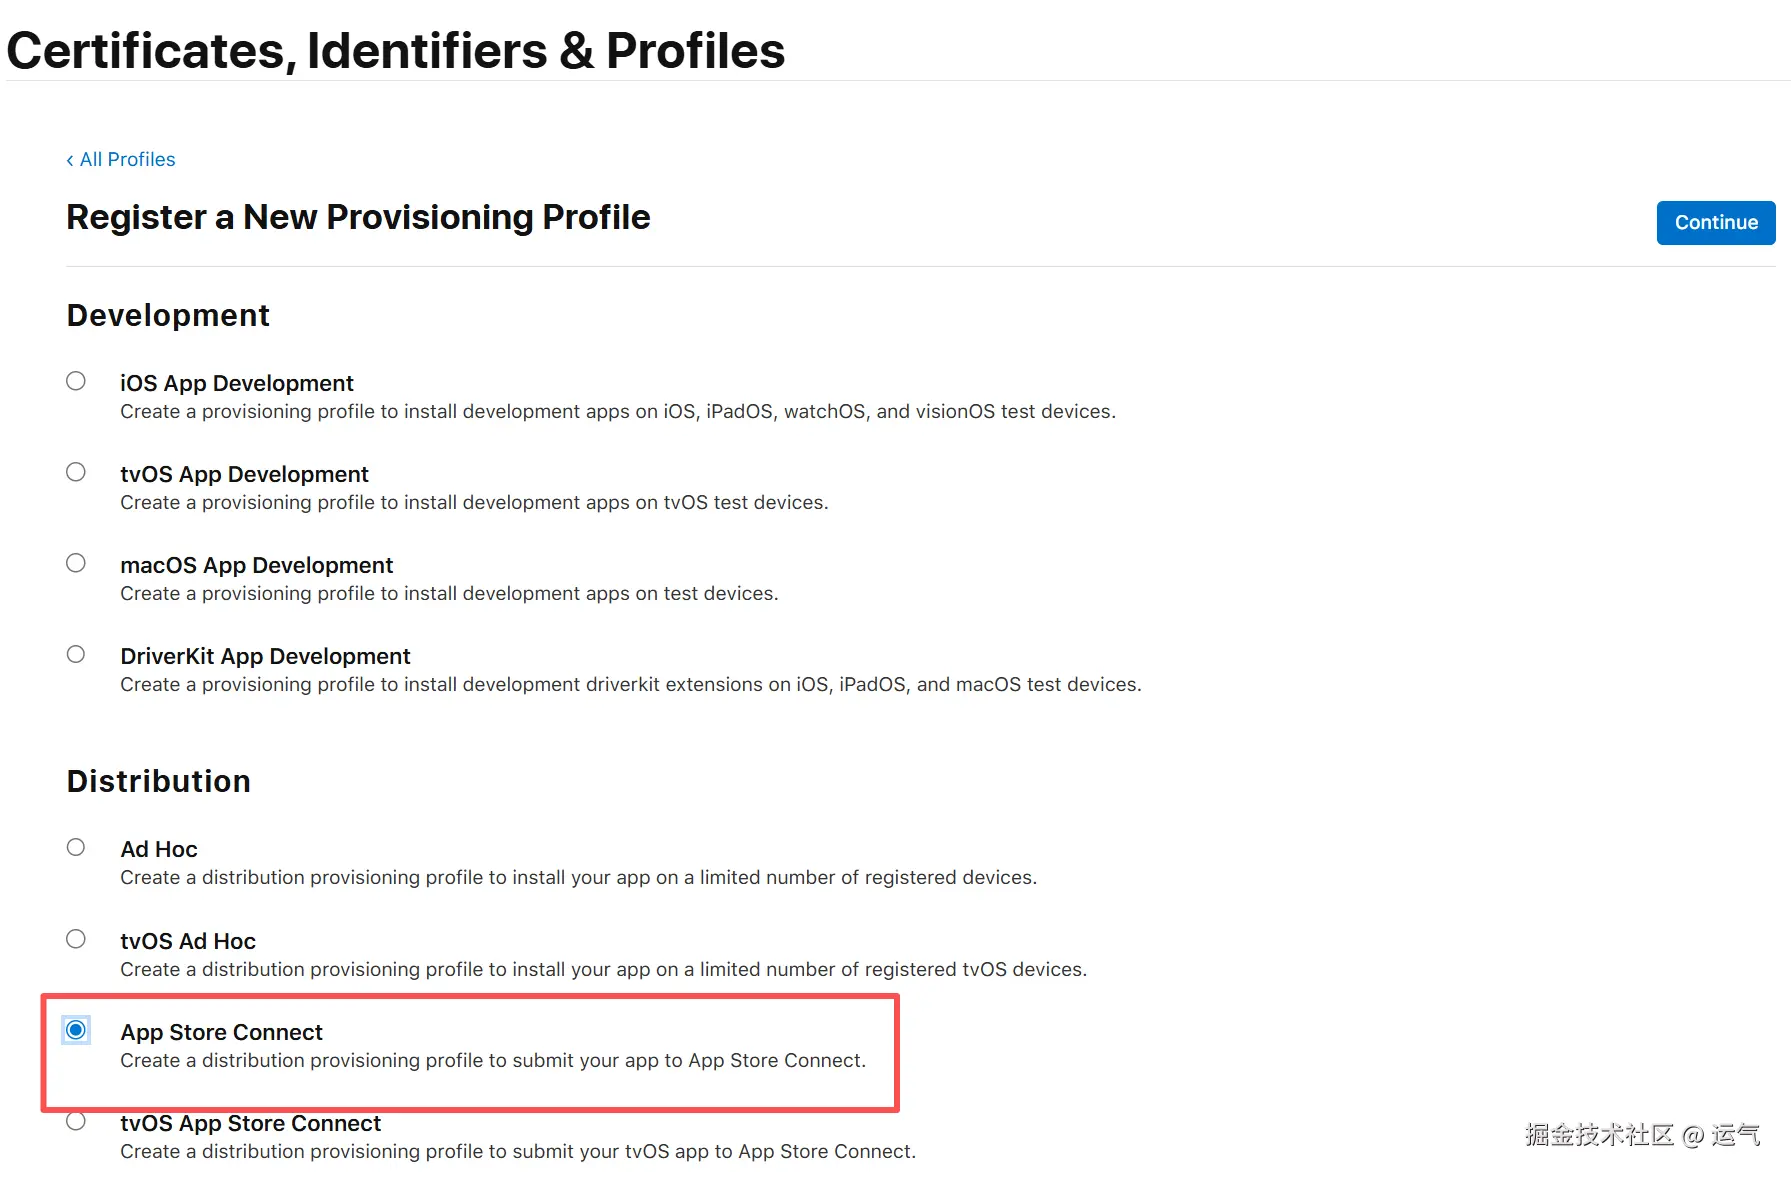Click the tvOS Ad Hoc label
The height and width of the screenshot is (1179, 1791).
tap(188, 942)
